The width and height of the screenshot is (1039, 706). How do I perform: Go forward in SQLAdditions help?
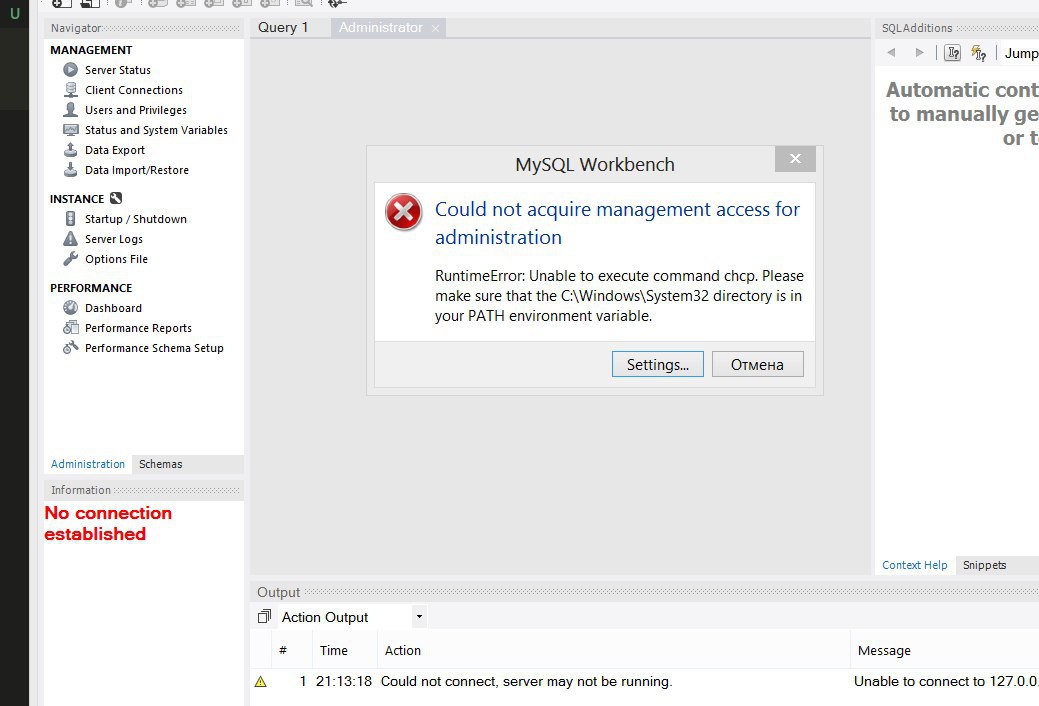point(919,52)
